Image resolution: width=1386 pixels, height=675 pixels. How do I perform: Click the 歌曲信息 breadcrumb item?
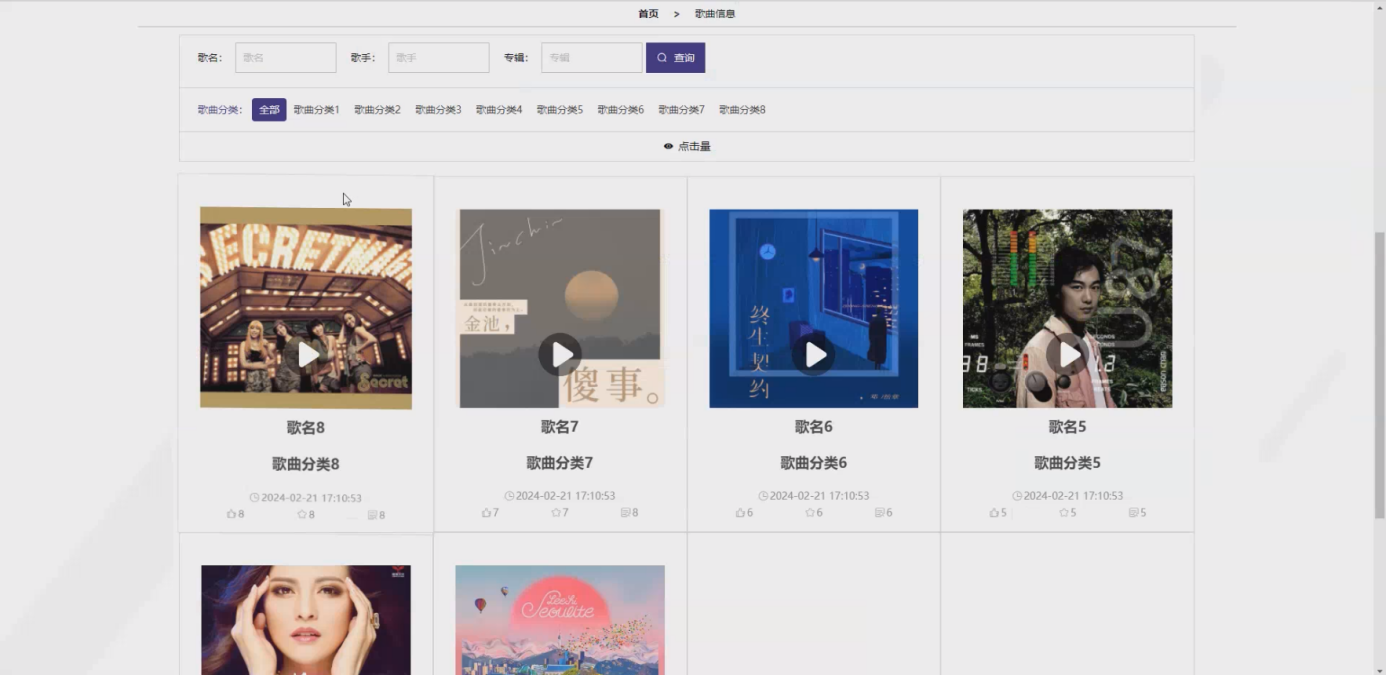[715, 14]
